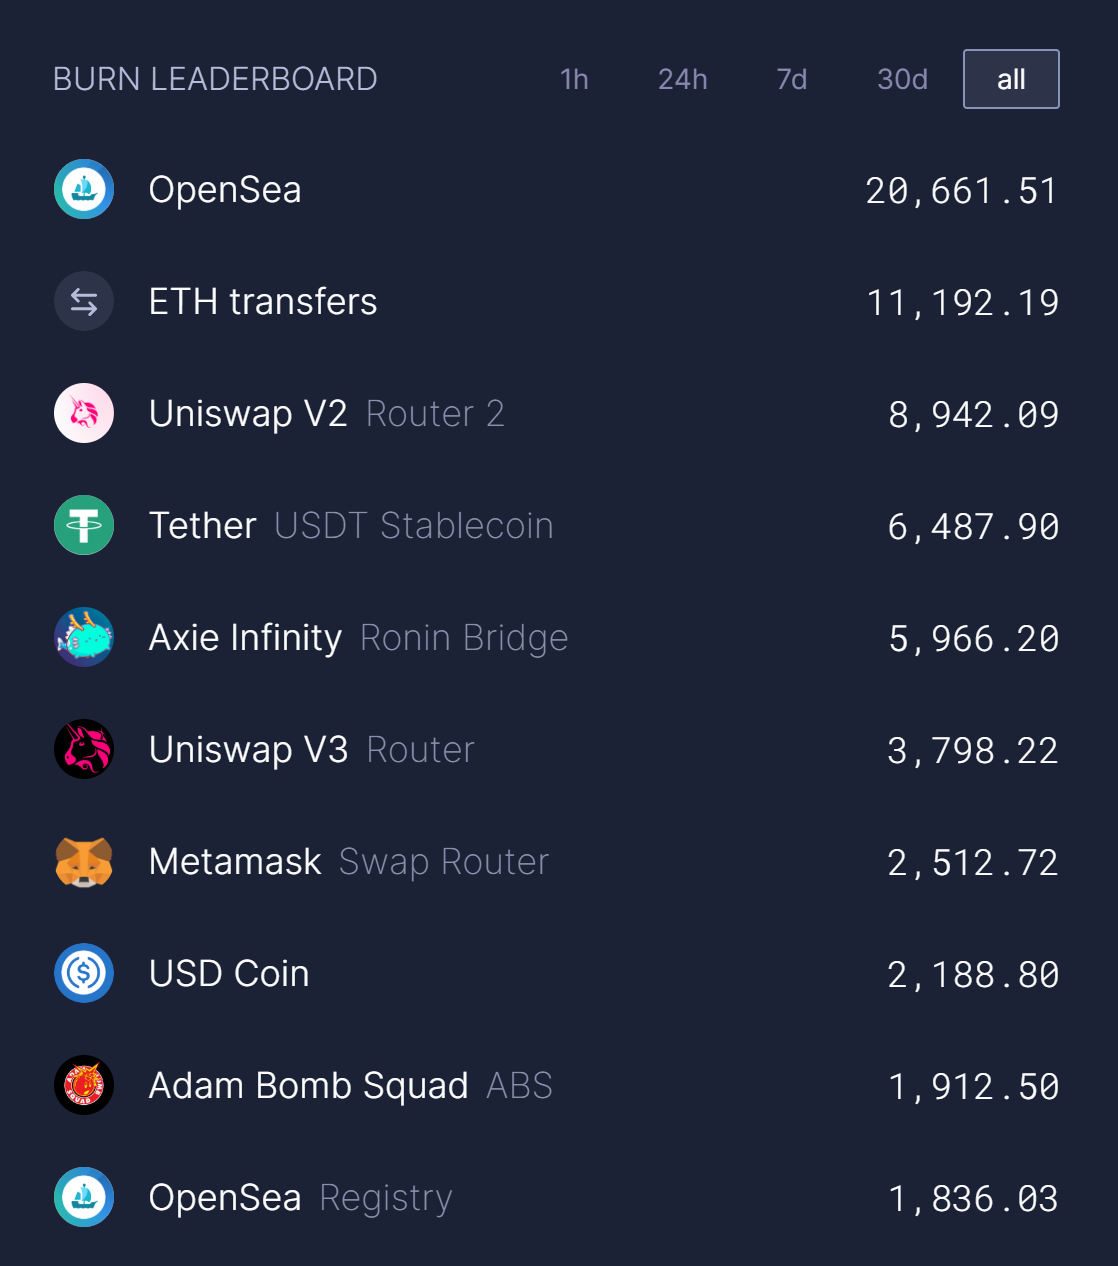Open the Metamask Swap Router entry
Screen dimensions: 1118x1266
(x=349, y=862)
